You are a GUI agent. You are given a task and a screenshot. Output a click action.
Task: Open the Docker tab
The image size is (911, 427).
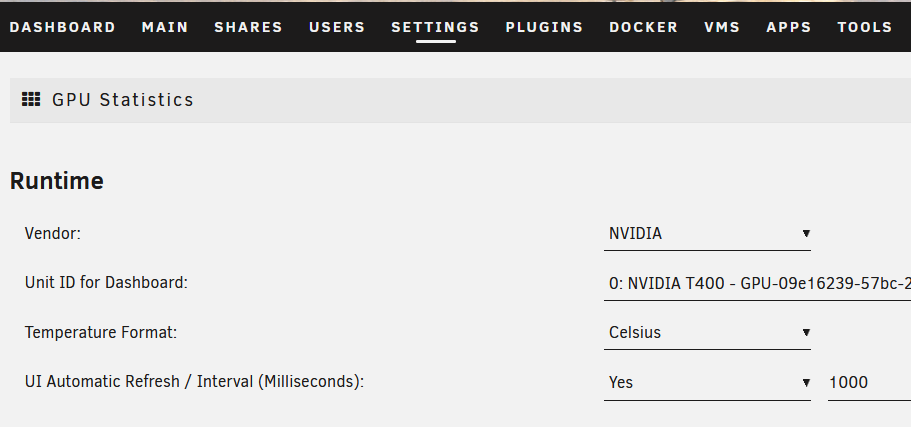tap(644, 27)
